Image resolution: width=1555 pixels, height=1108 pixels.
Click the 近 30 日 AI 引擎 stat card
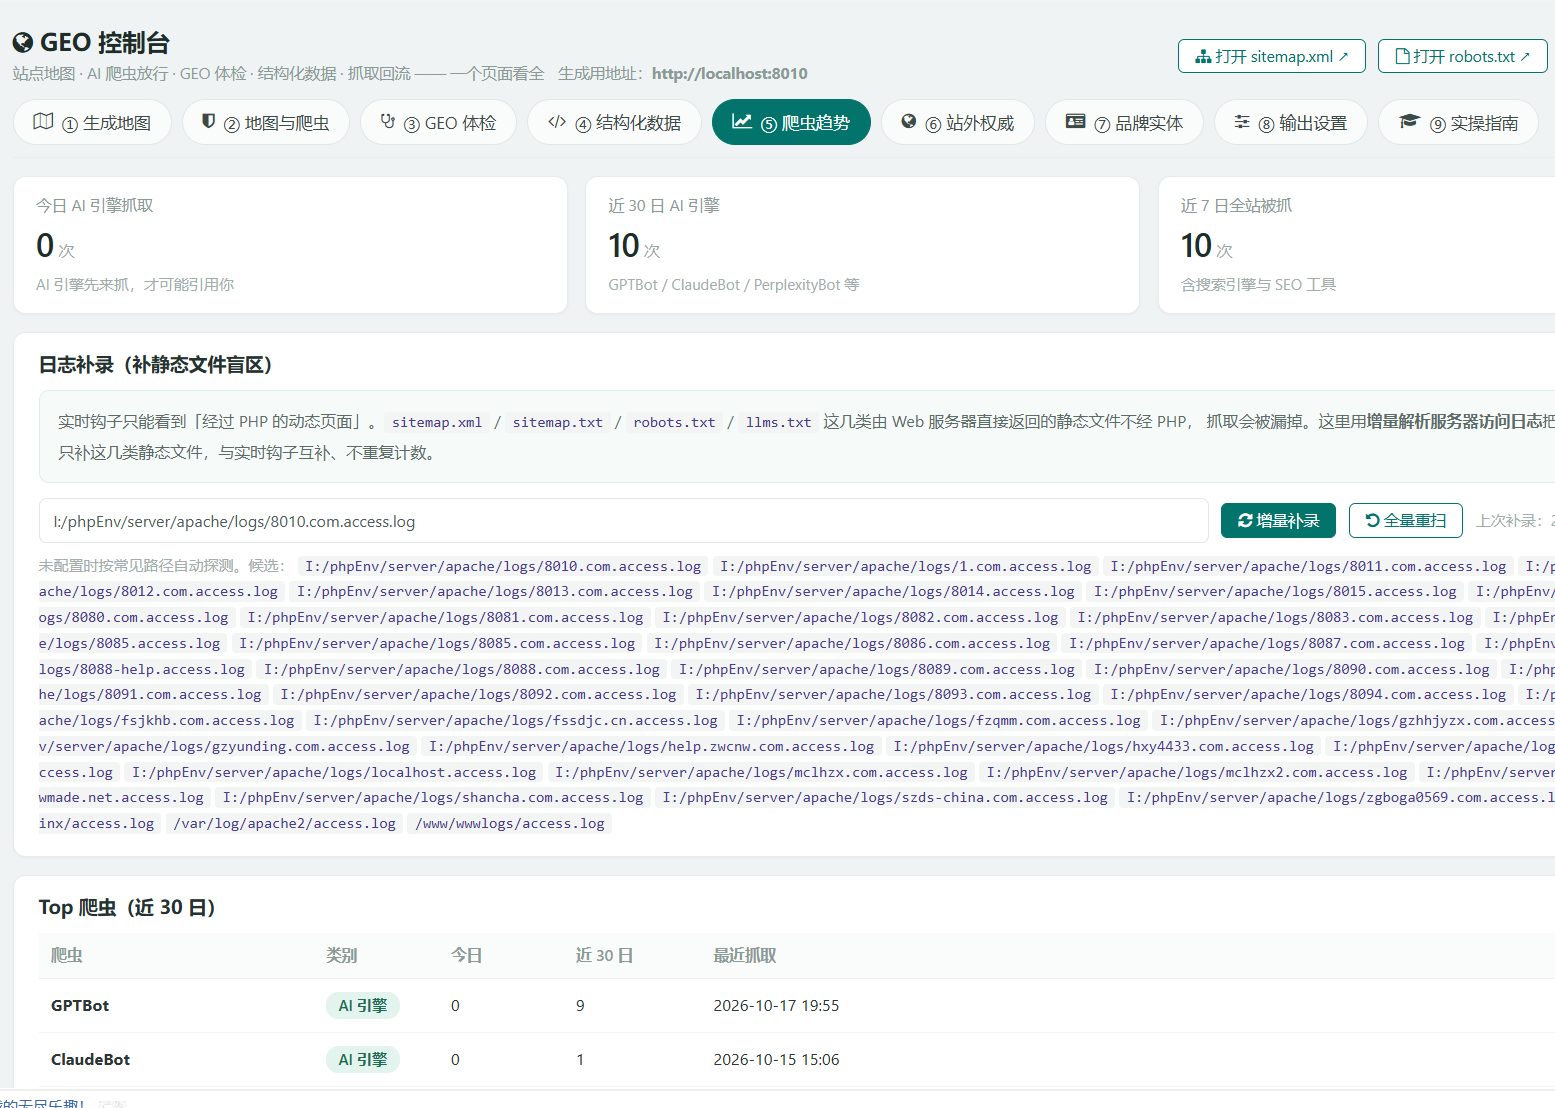[862, 245]
